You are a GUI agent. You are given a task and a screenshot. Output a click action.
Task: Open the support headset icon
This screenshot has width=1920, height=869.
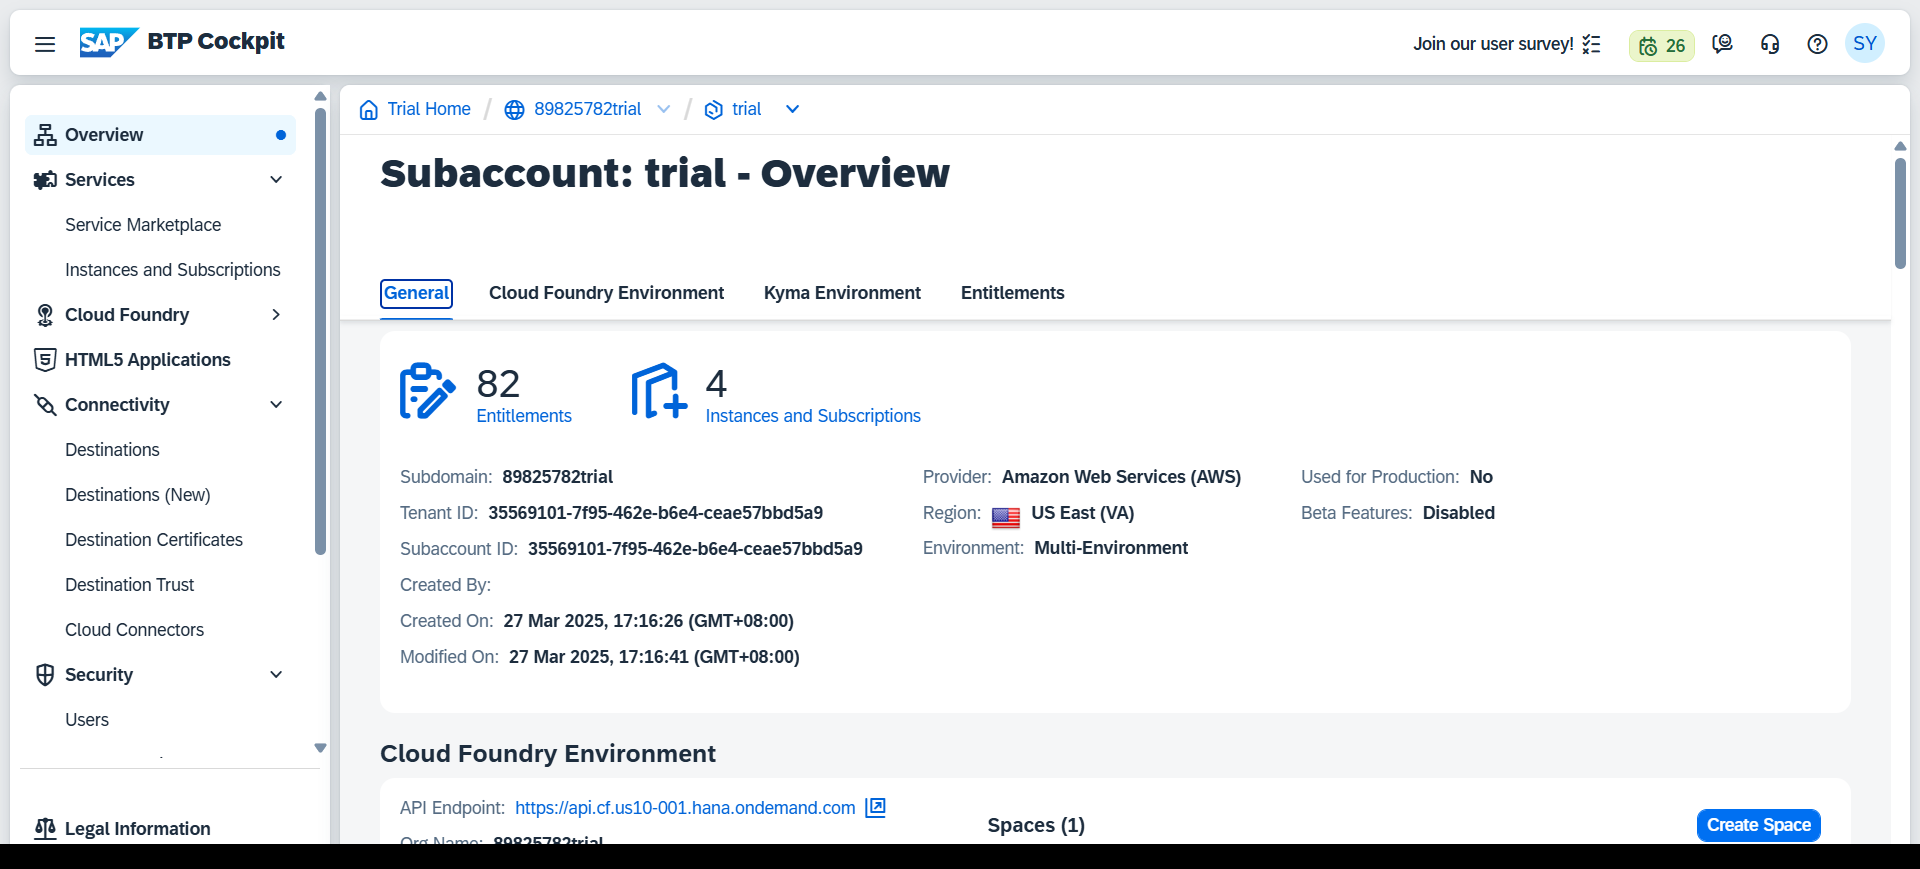pos(1770,44)
